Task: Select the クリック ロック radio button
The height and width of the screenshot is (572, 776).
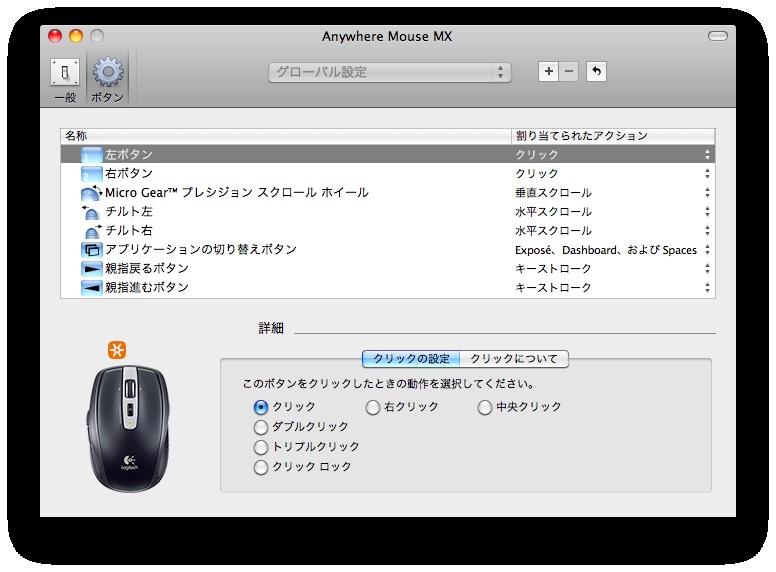Action: click(x=261, y=467)
